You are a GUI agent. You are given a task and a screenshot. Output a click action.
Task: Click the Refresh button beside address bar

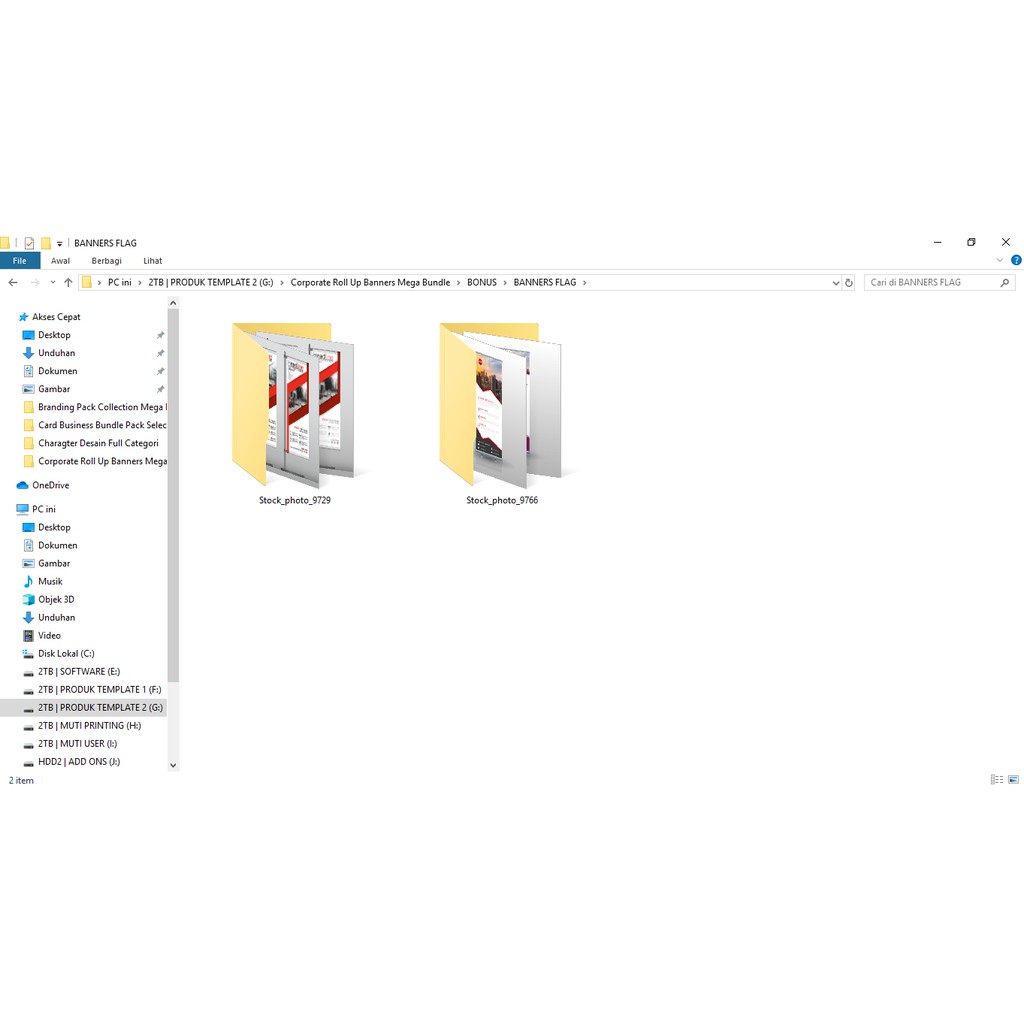click(849, 283)
